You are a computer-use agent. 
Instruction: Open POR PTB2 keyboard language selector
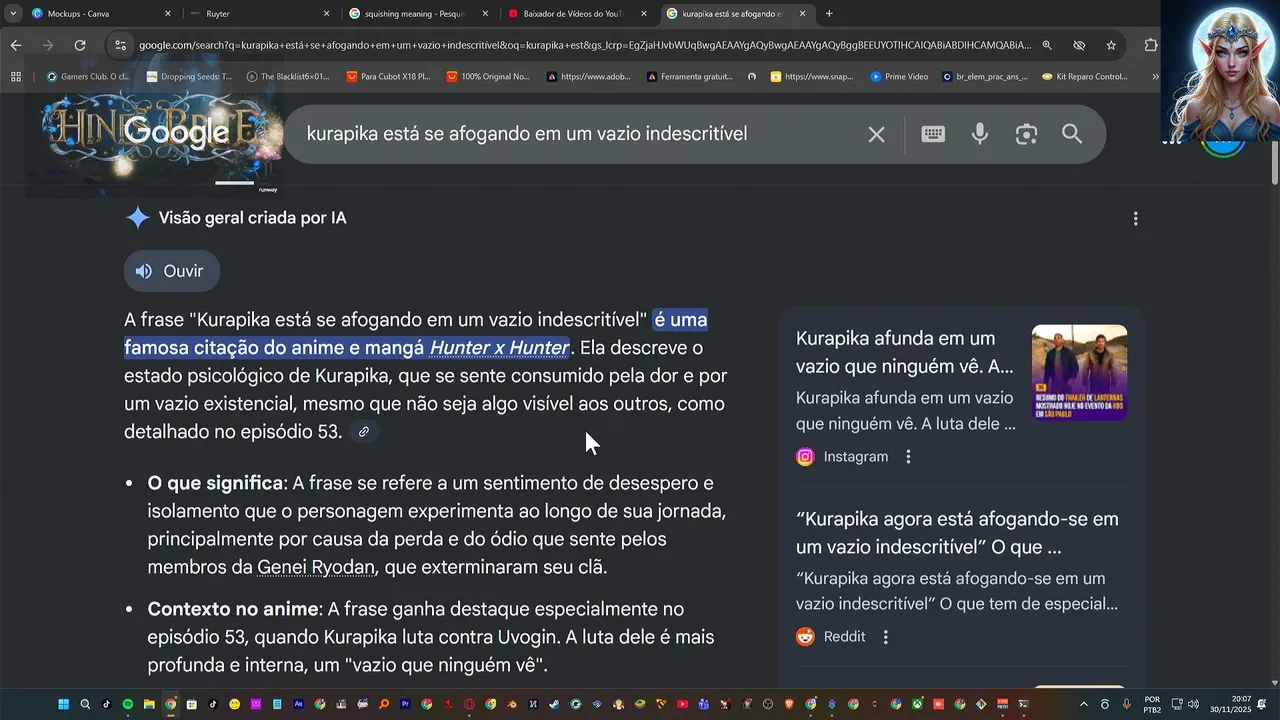1152,704
